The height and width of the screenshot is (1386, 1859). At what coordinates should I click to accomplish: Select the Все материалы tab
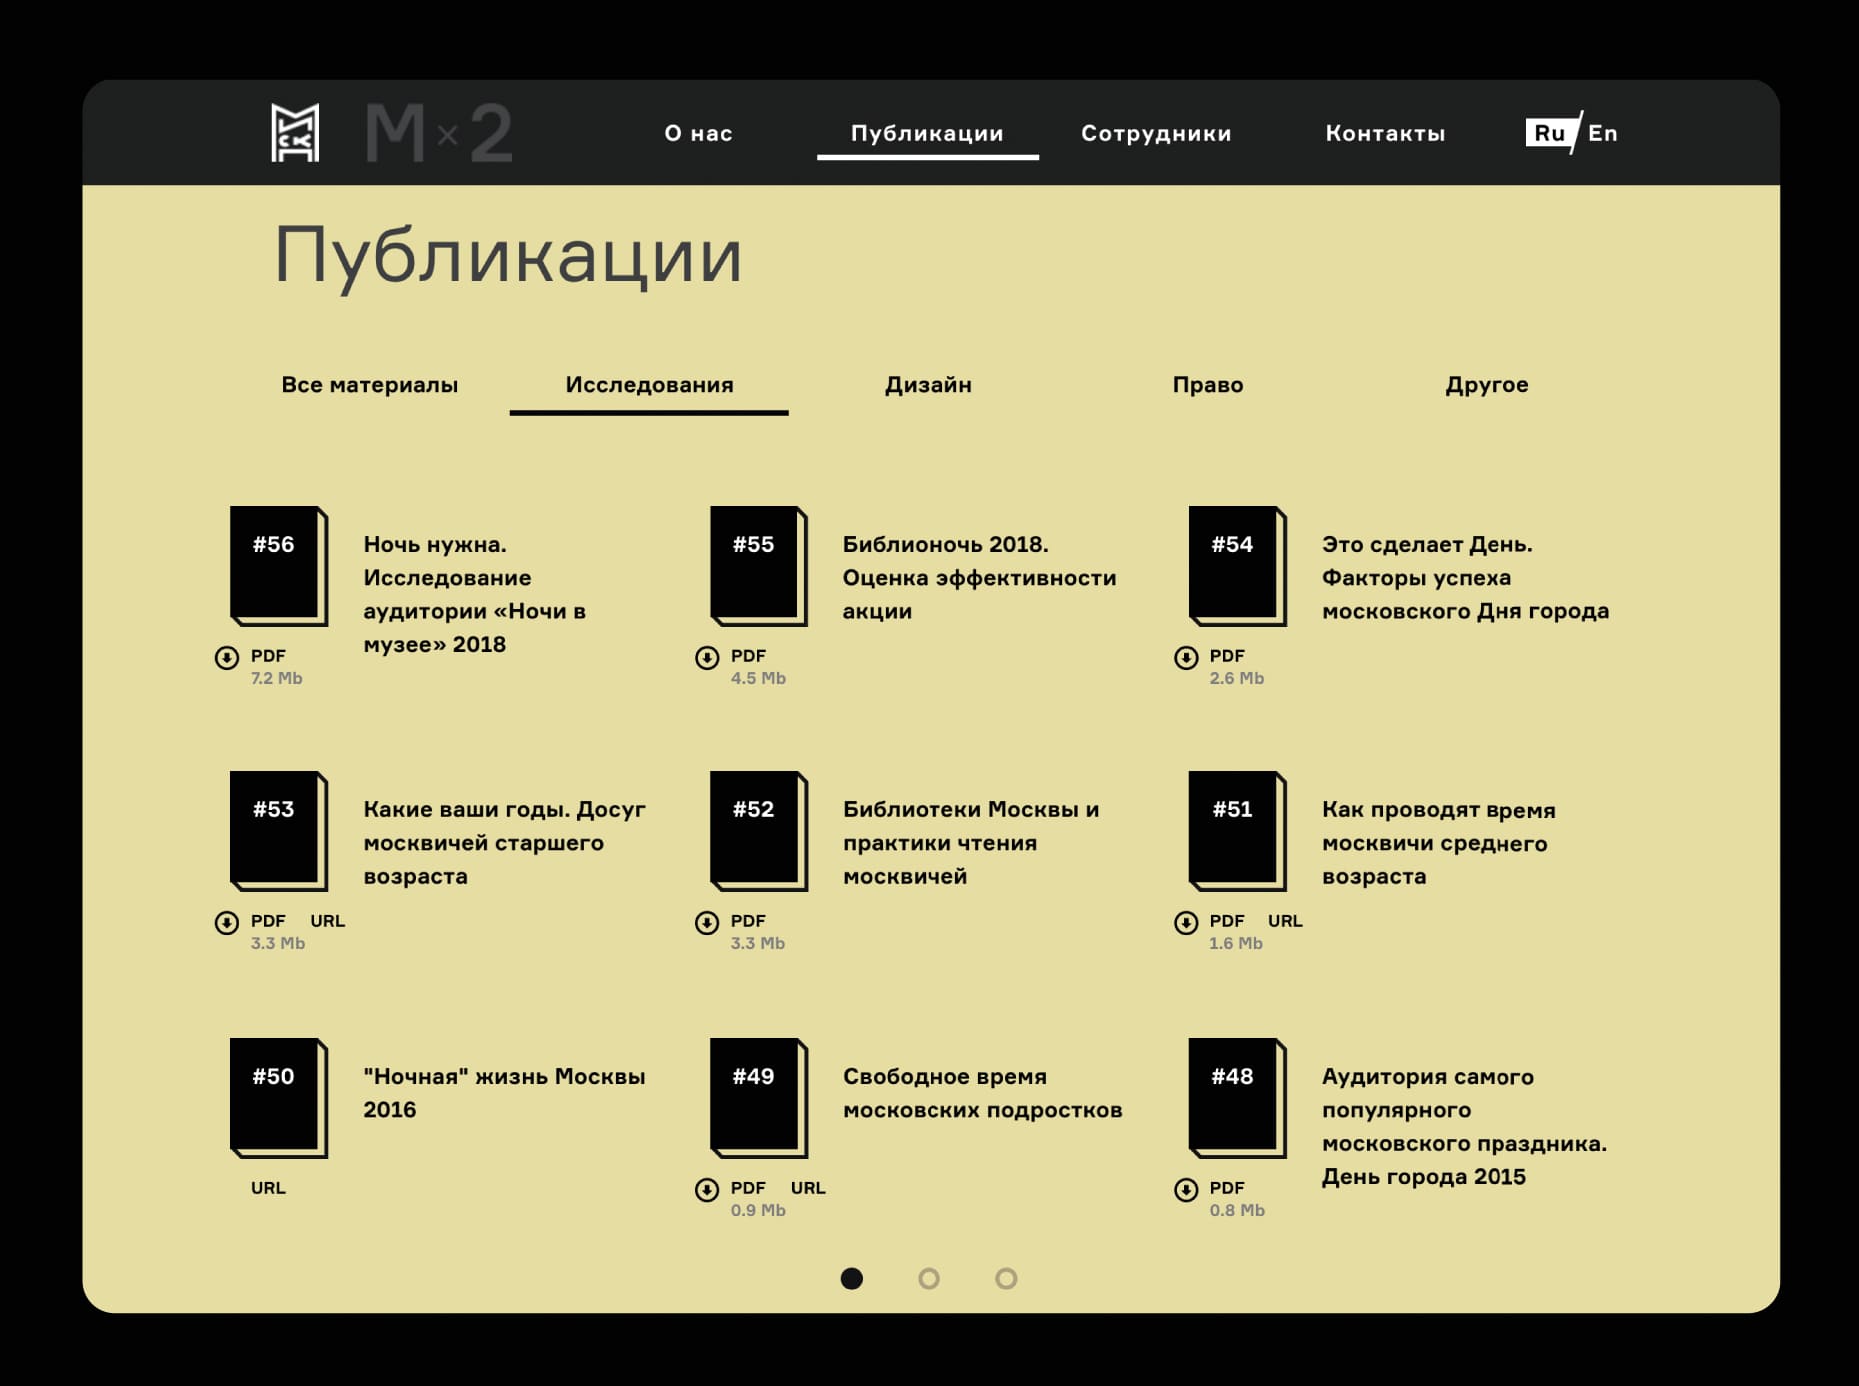369,385
